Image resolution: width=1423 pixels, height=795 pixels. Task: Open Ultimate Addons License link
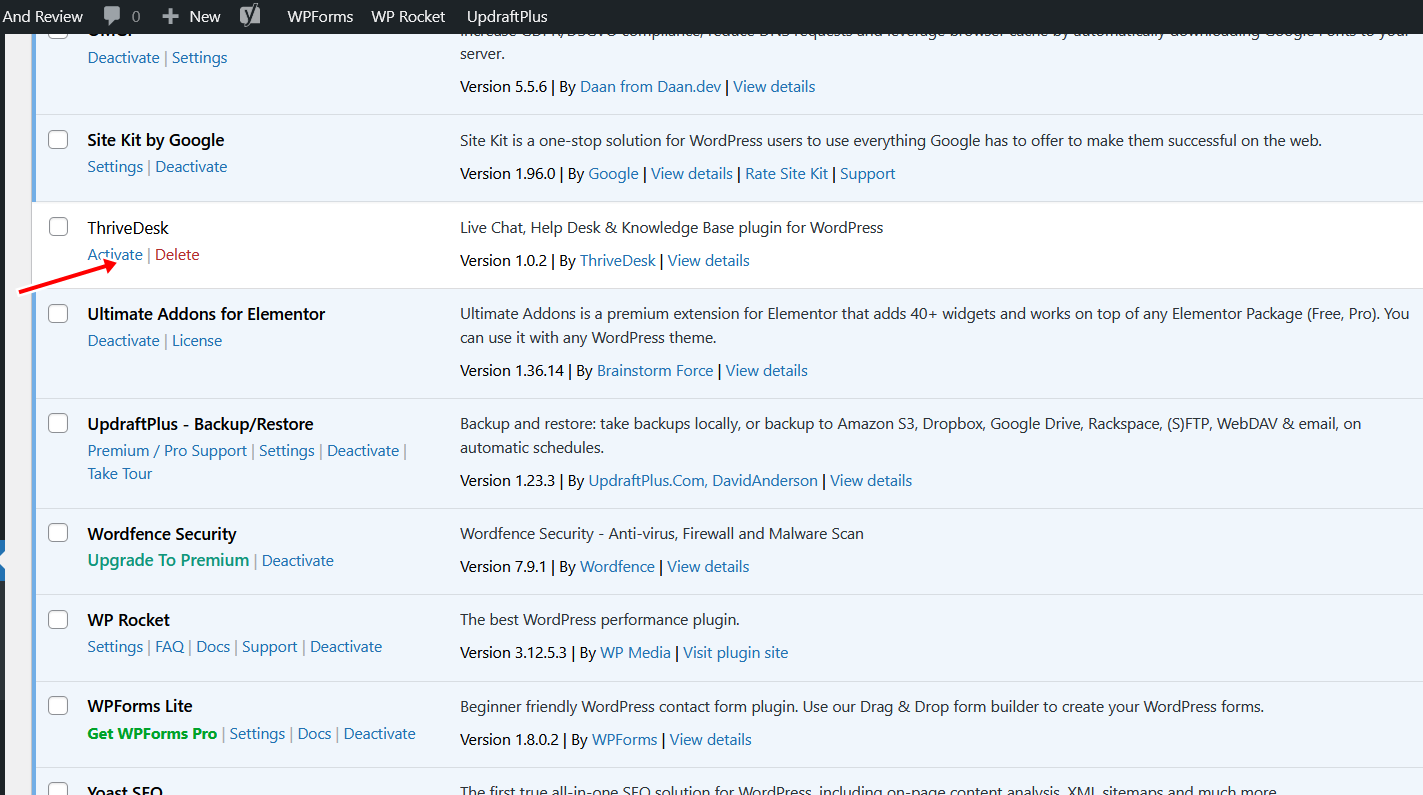coord(197,341)
